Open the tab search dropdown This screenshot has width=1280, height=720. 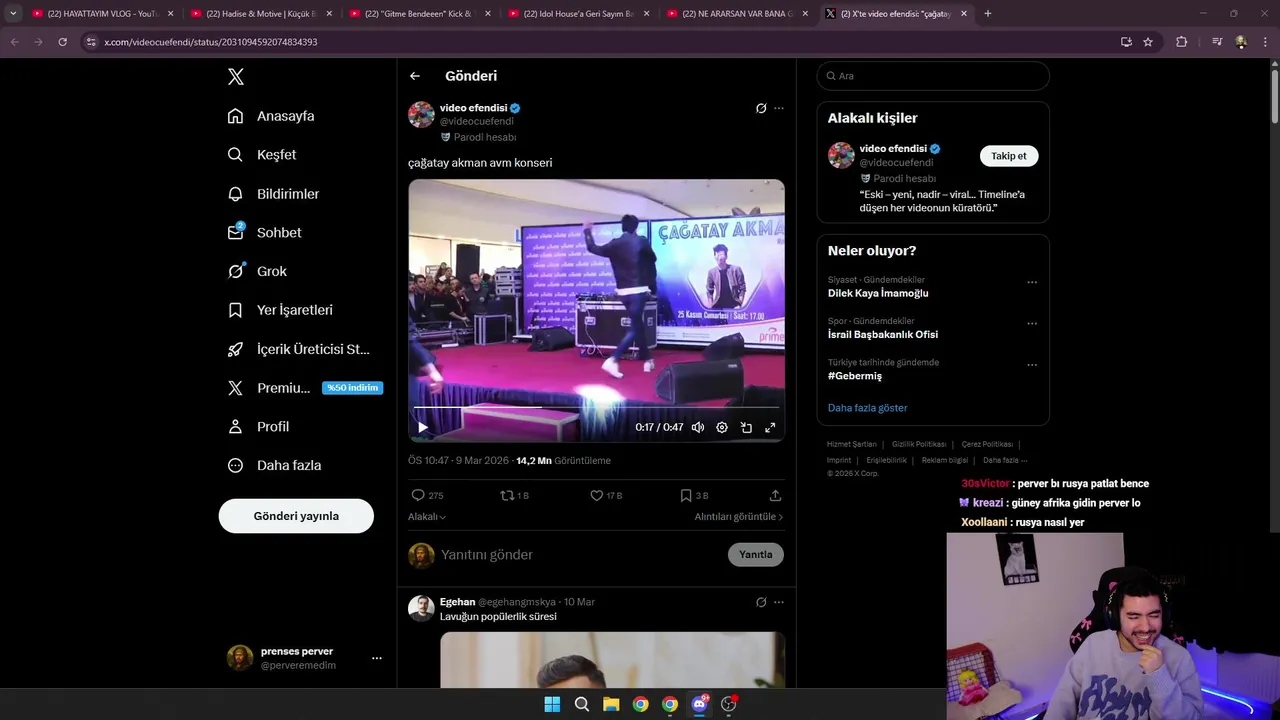(x=13, y=14)
